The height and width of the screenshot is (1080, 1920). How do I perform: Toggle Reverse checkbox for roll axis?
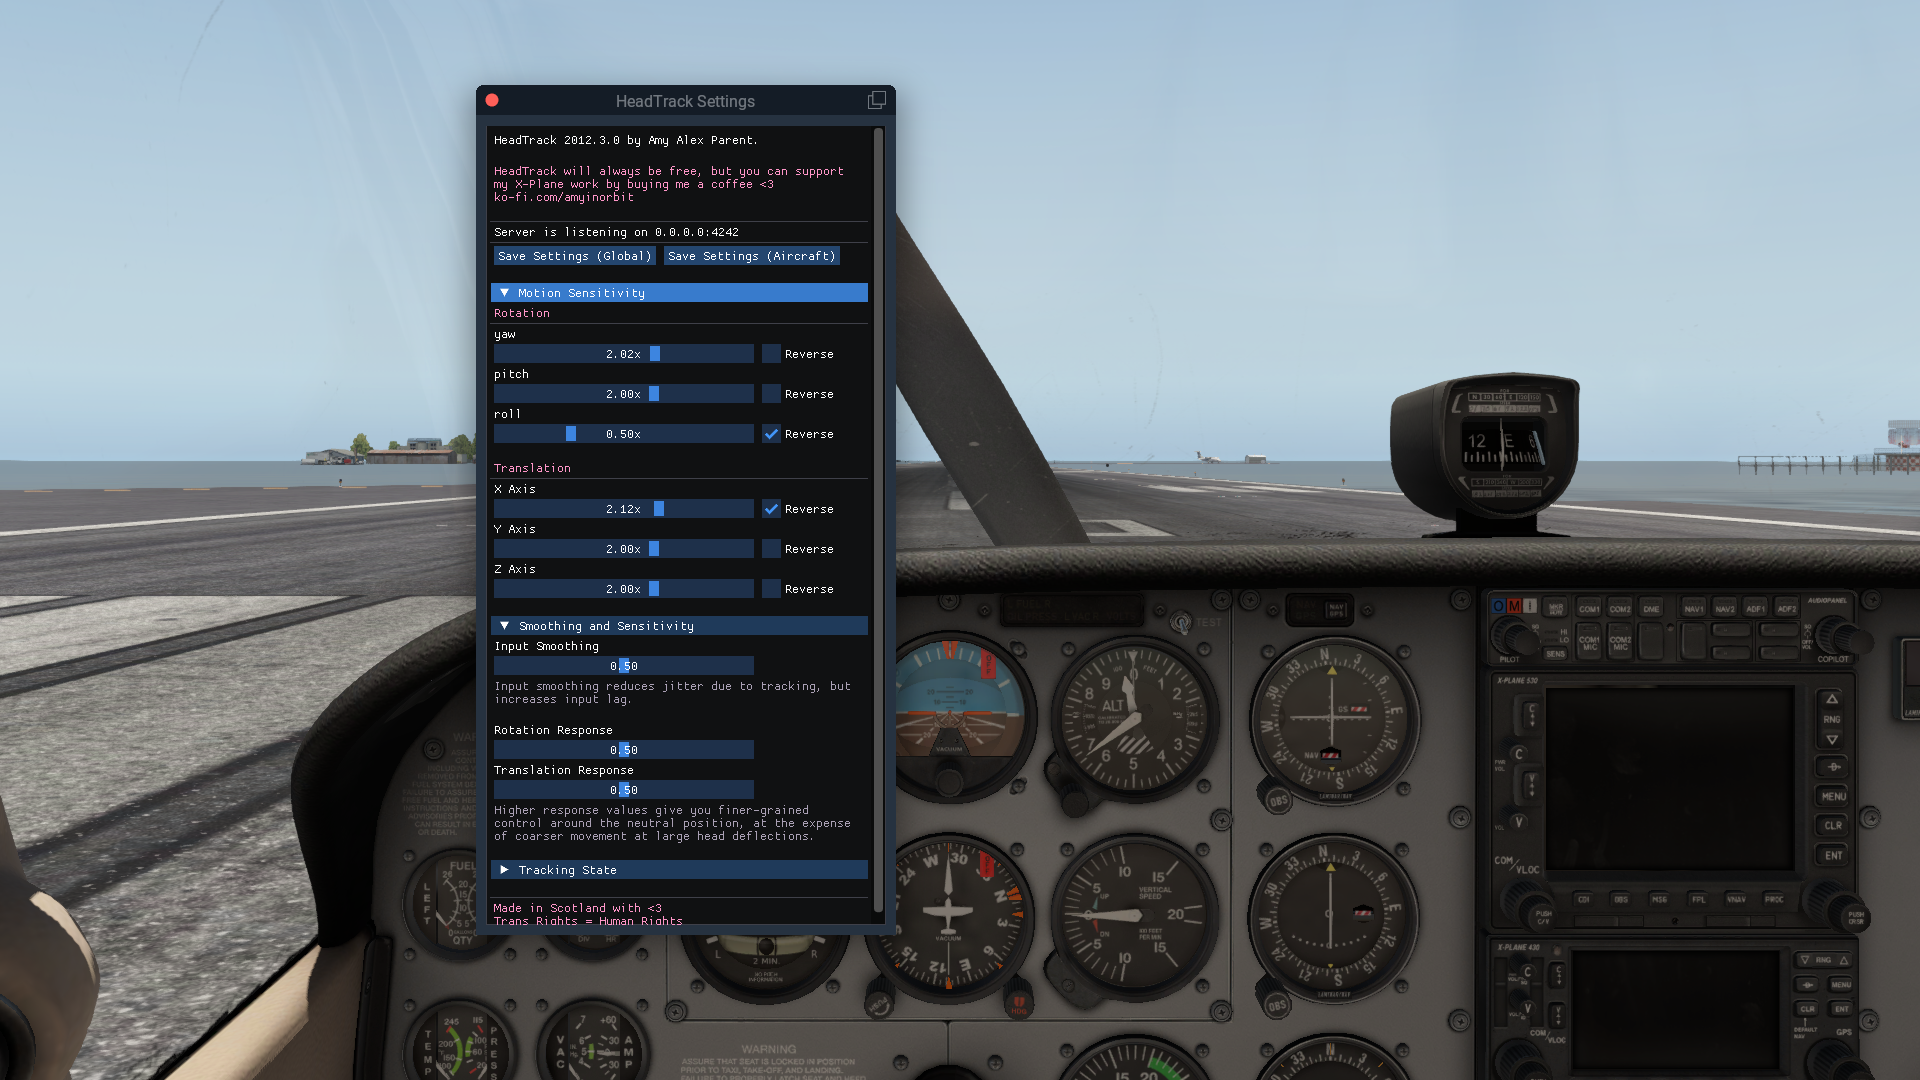click(771, 433)
